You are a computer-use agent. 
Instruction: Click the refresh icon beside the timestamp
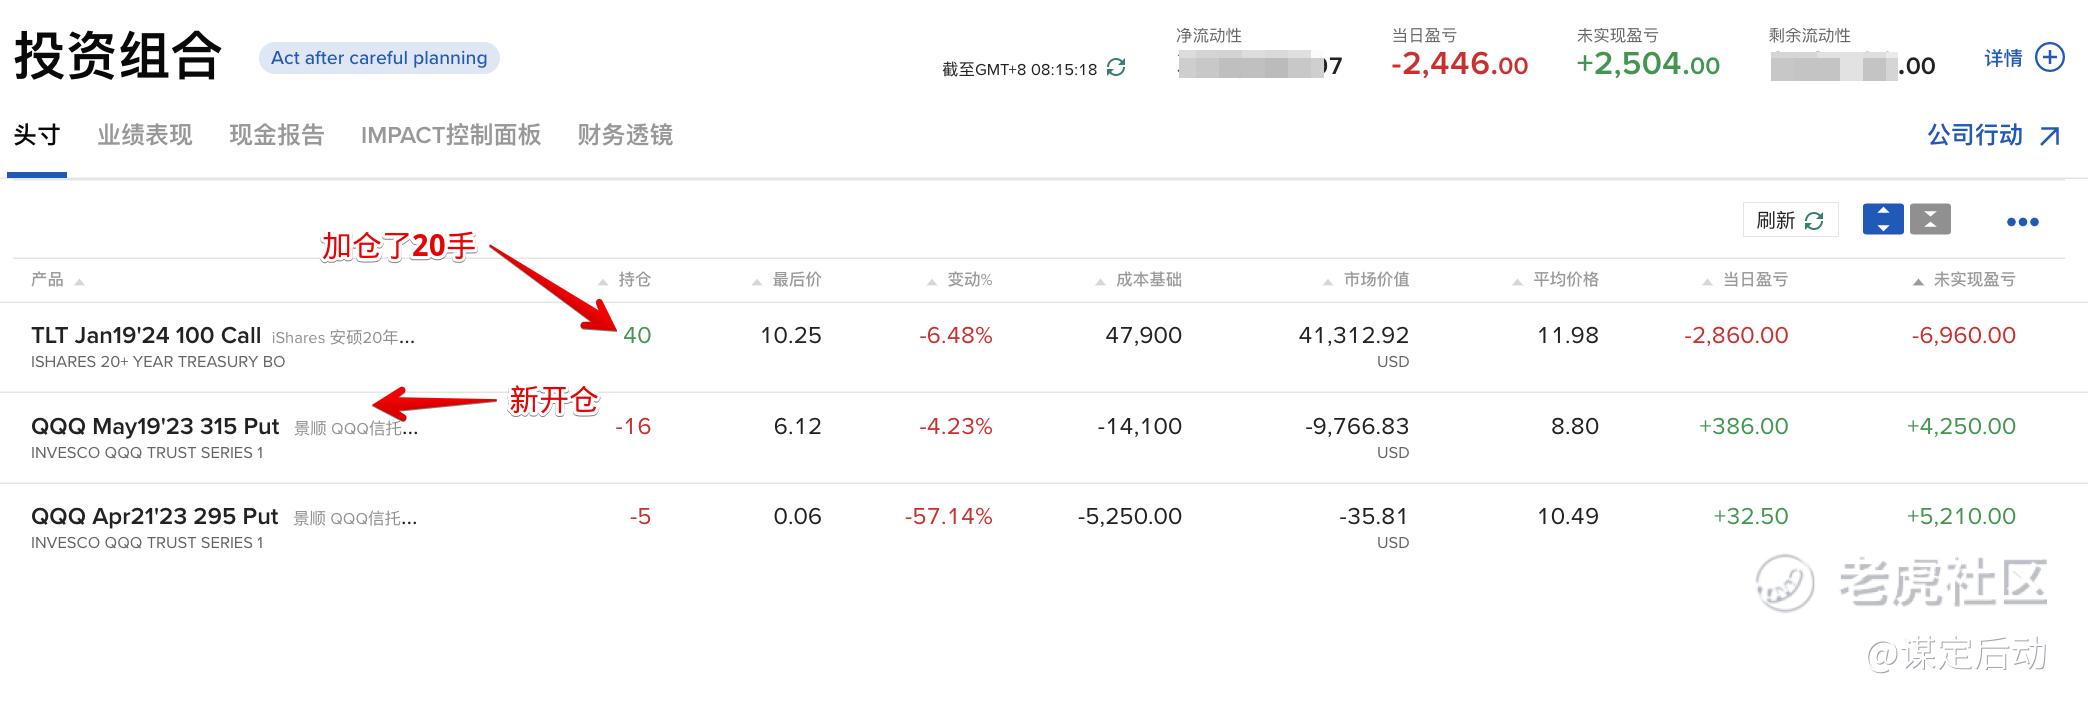[x=1116, y=68]
